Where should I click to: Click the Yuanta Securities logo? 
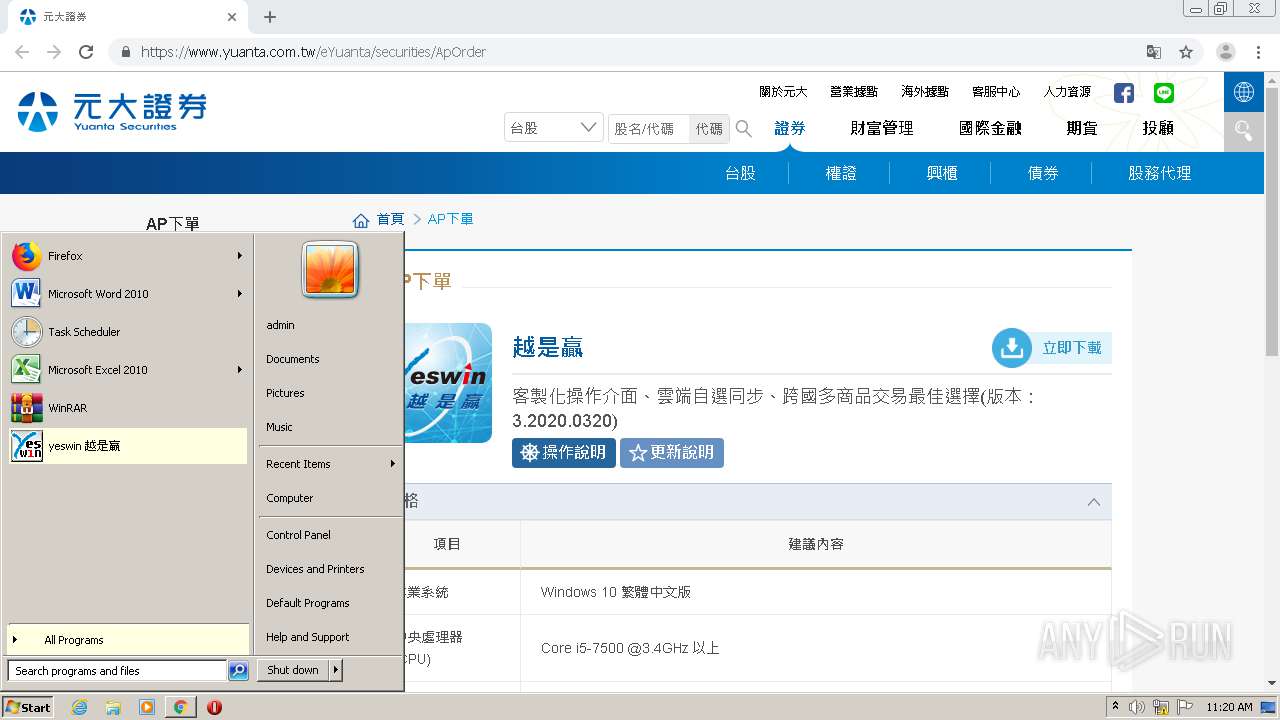coord(112,111)
